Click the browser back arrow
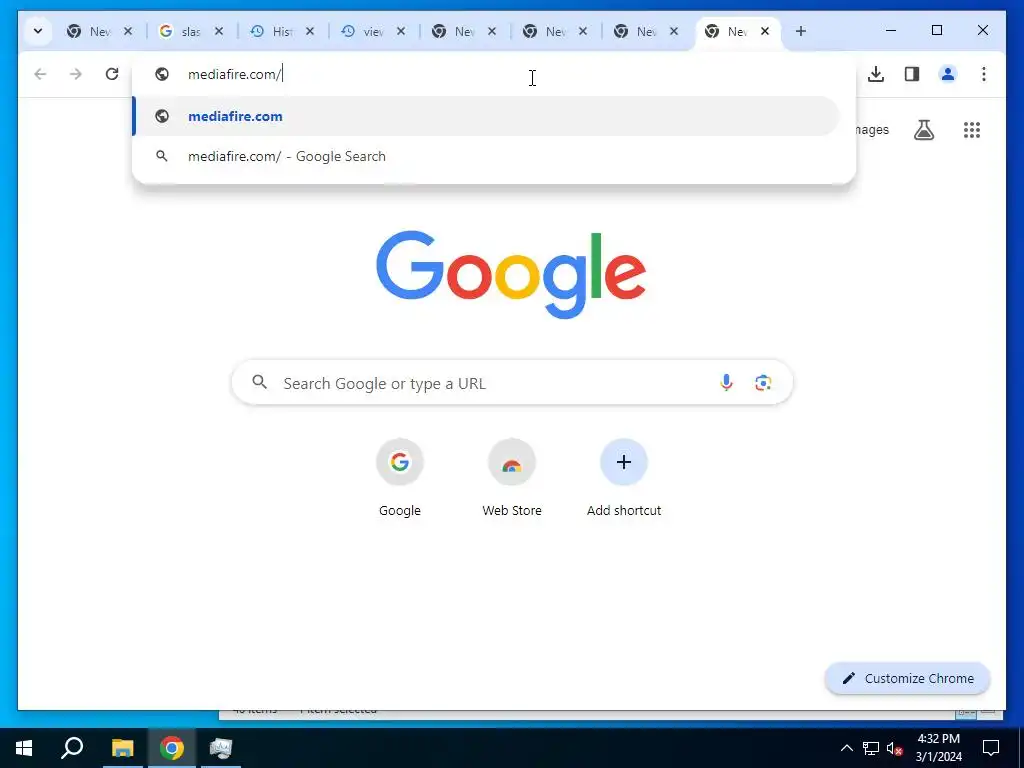This screenshot has width=1024, height=768. pyautogui.click(x=40, y=74)
